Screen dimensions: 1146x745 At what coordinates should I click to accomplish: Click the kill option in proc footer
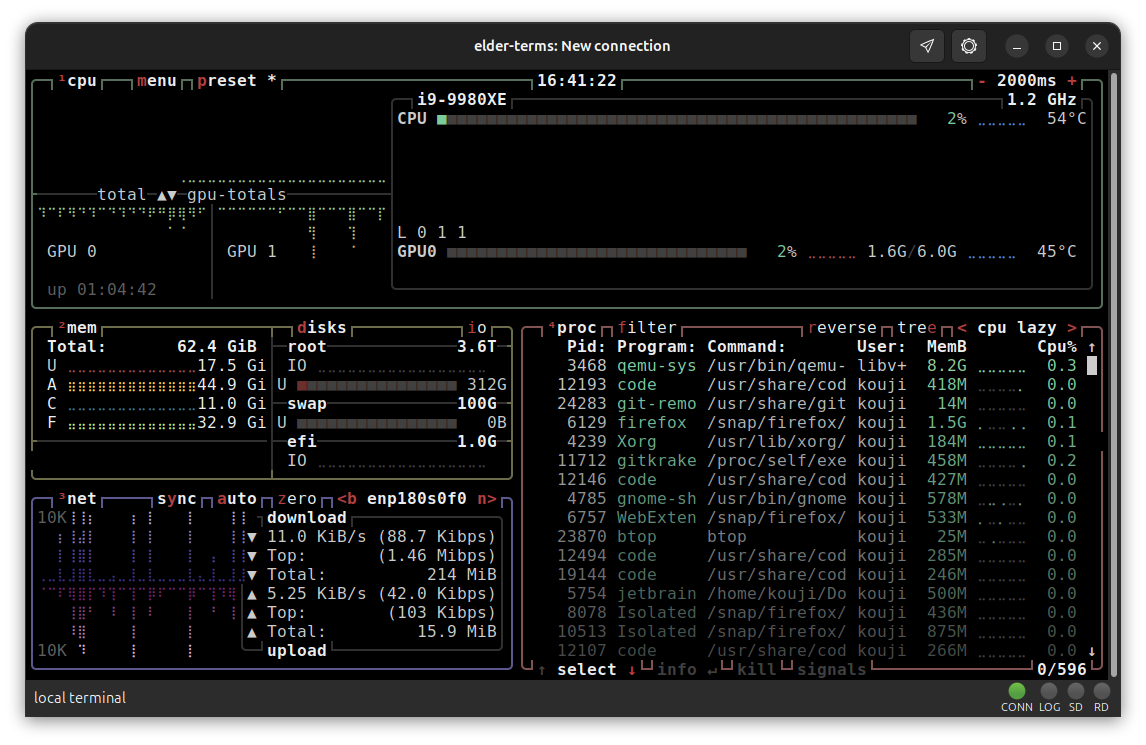756,670
